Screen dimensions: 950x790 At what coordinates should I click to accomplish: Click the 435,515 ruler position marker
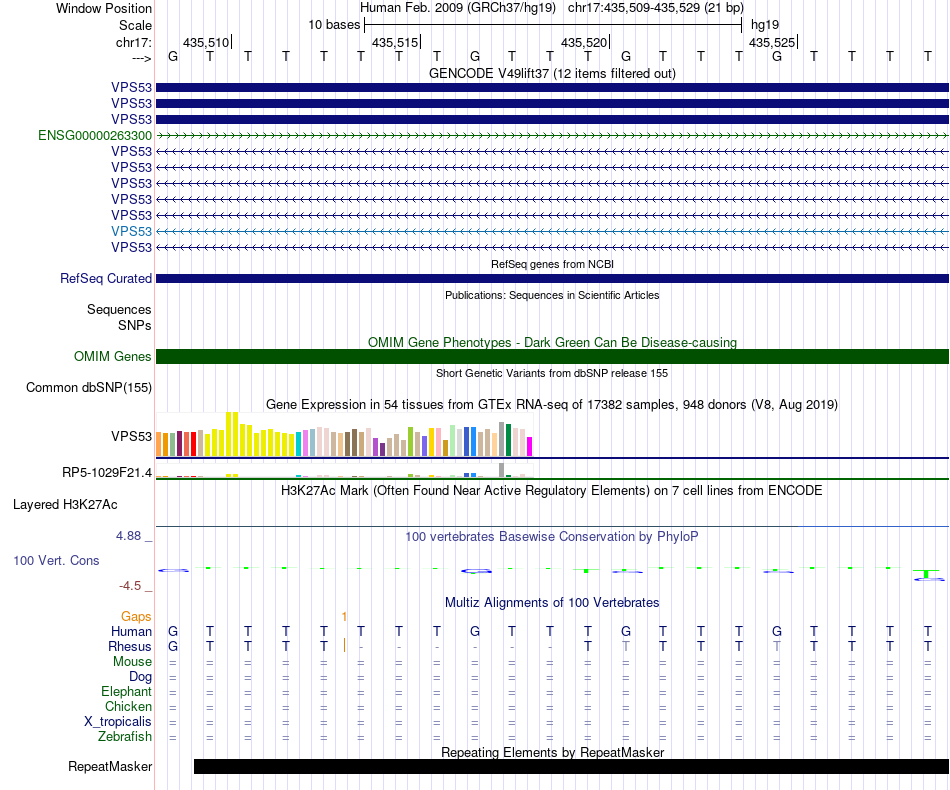click(396, 42)
